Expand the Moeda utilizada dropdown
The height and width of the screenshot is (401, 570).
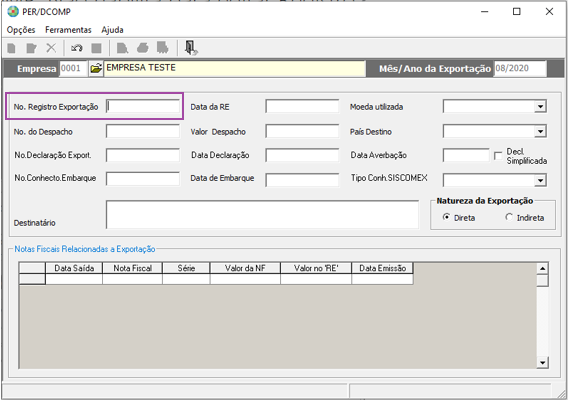pyautogui.click(x=540, y=107)
